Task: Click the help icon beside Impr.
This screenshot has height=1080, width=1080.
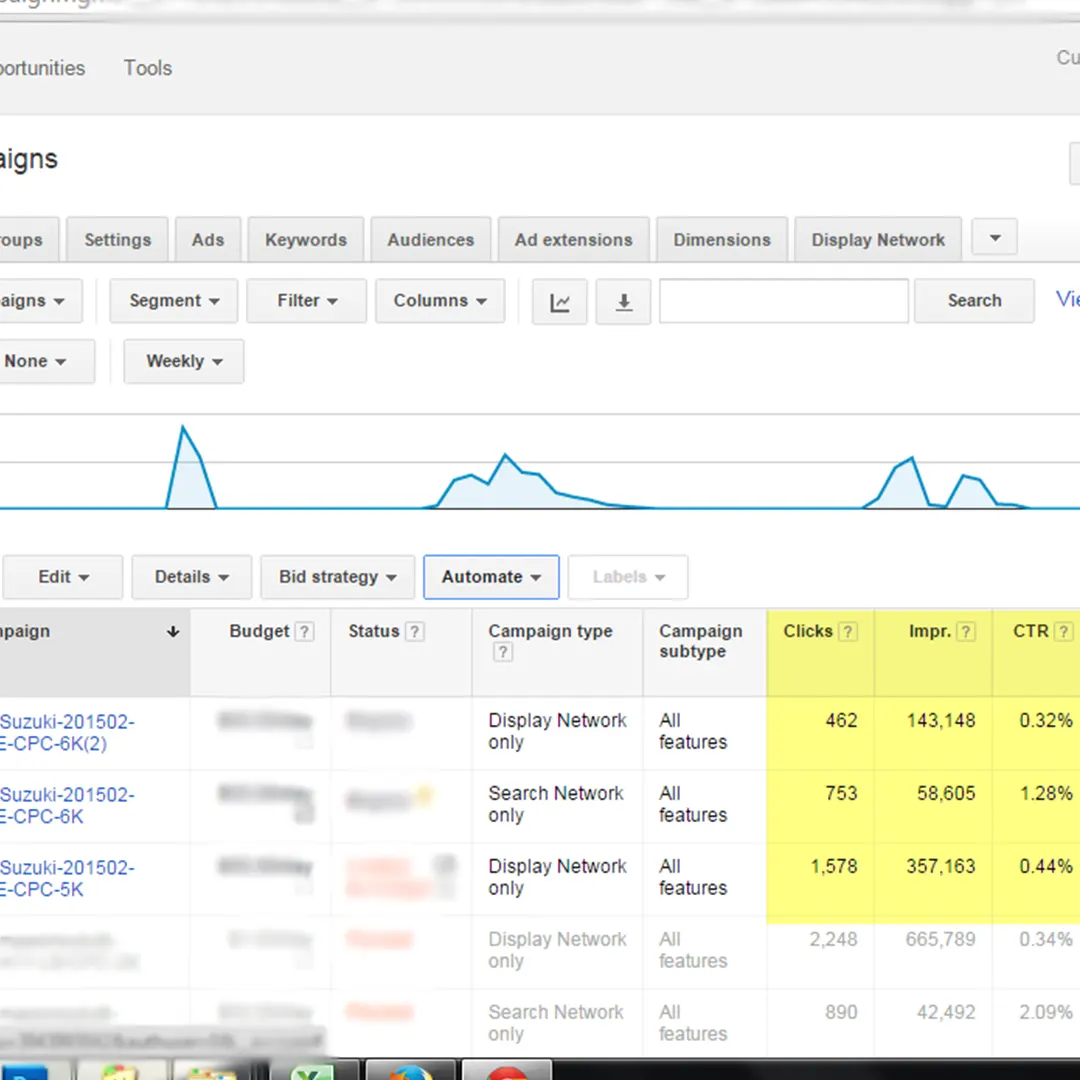Action: click(x=966, y=632)
